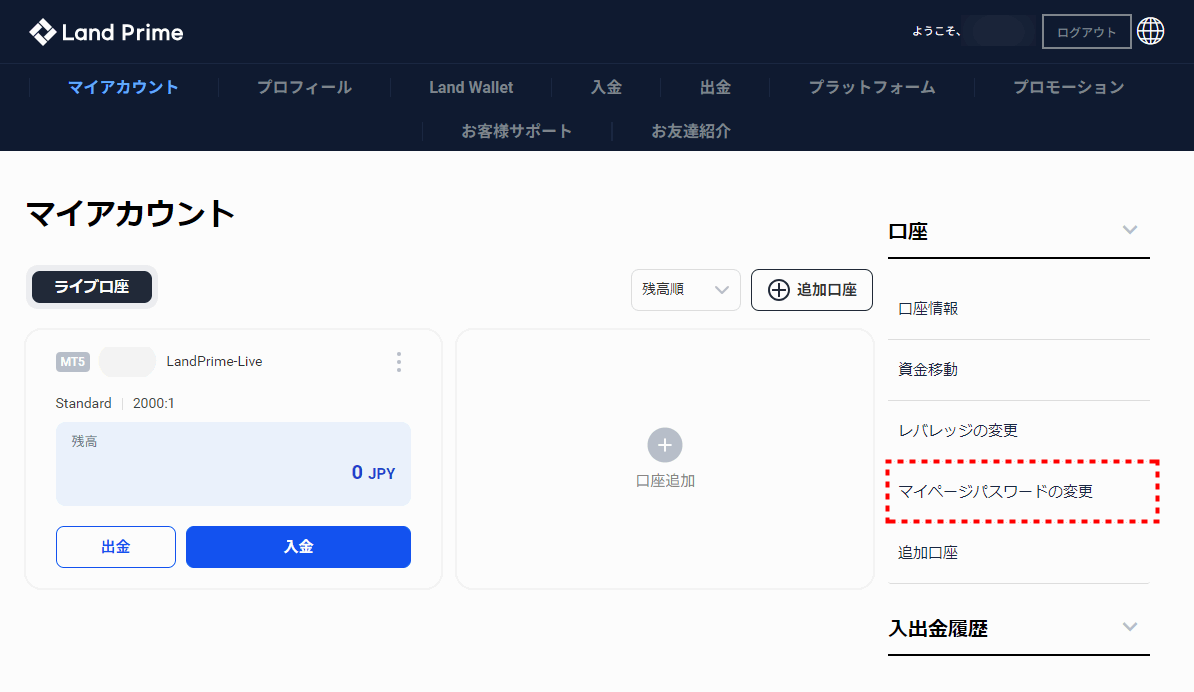Click the 0 JPY balance value
The image size is (1194, 692).
click(x=373, y=473)
